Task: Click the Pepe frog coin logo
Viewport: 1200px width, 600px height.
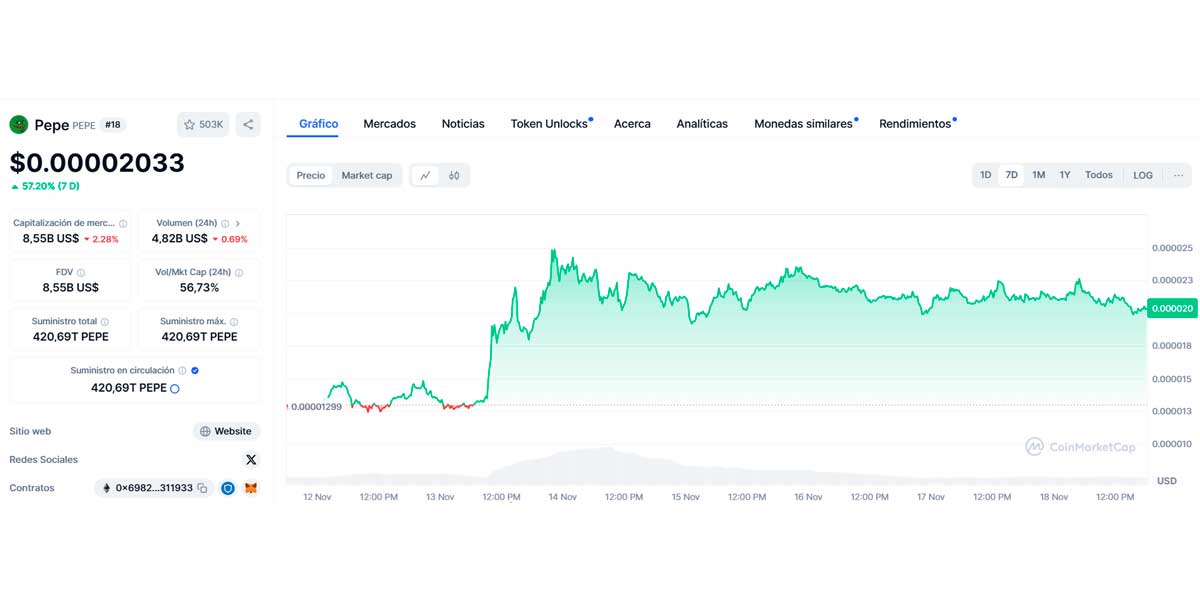Action: click(x=19, y=124)
